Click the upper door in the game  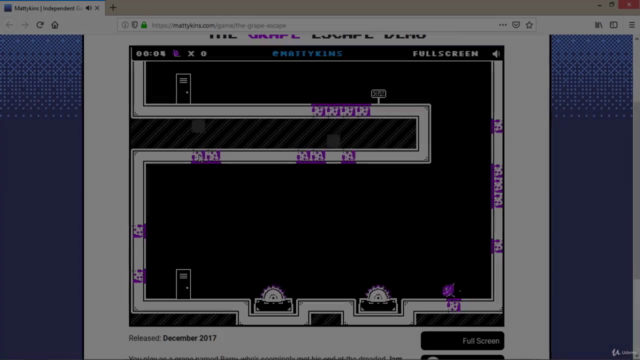tap(183, 89)
